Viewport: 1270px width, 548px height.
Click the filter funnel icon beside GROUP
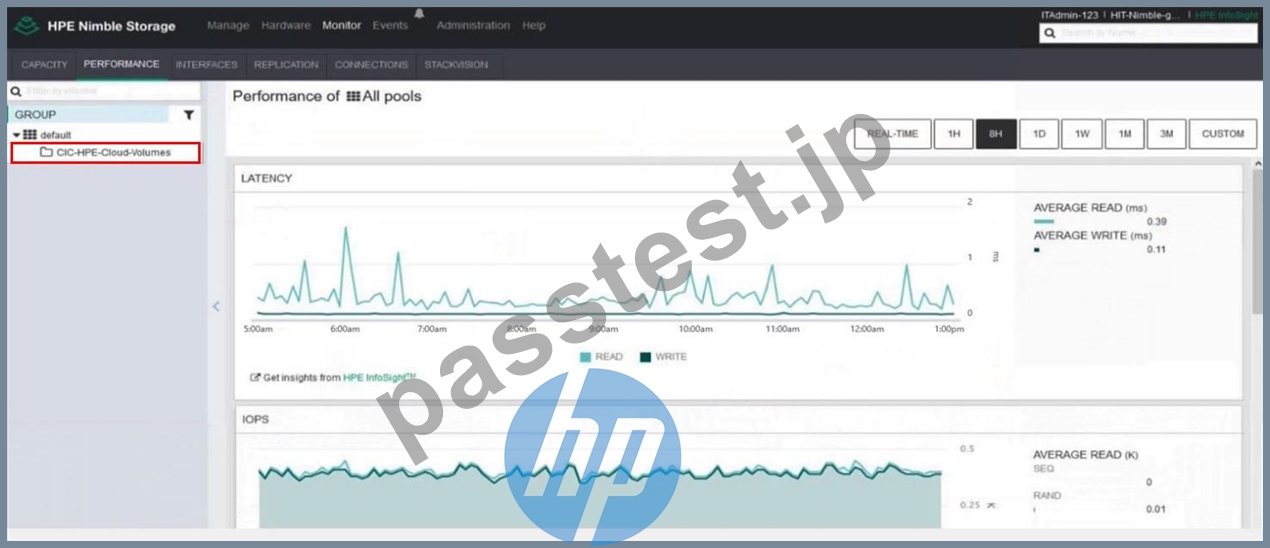[x=188, y=115]
